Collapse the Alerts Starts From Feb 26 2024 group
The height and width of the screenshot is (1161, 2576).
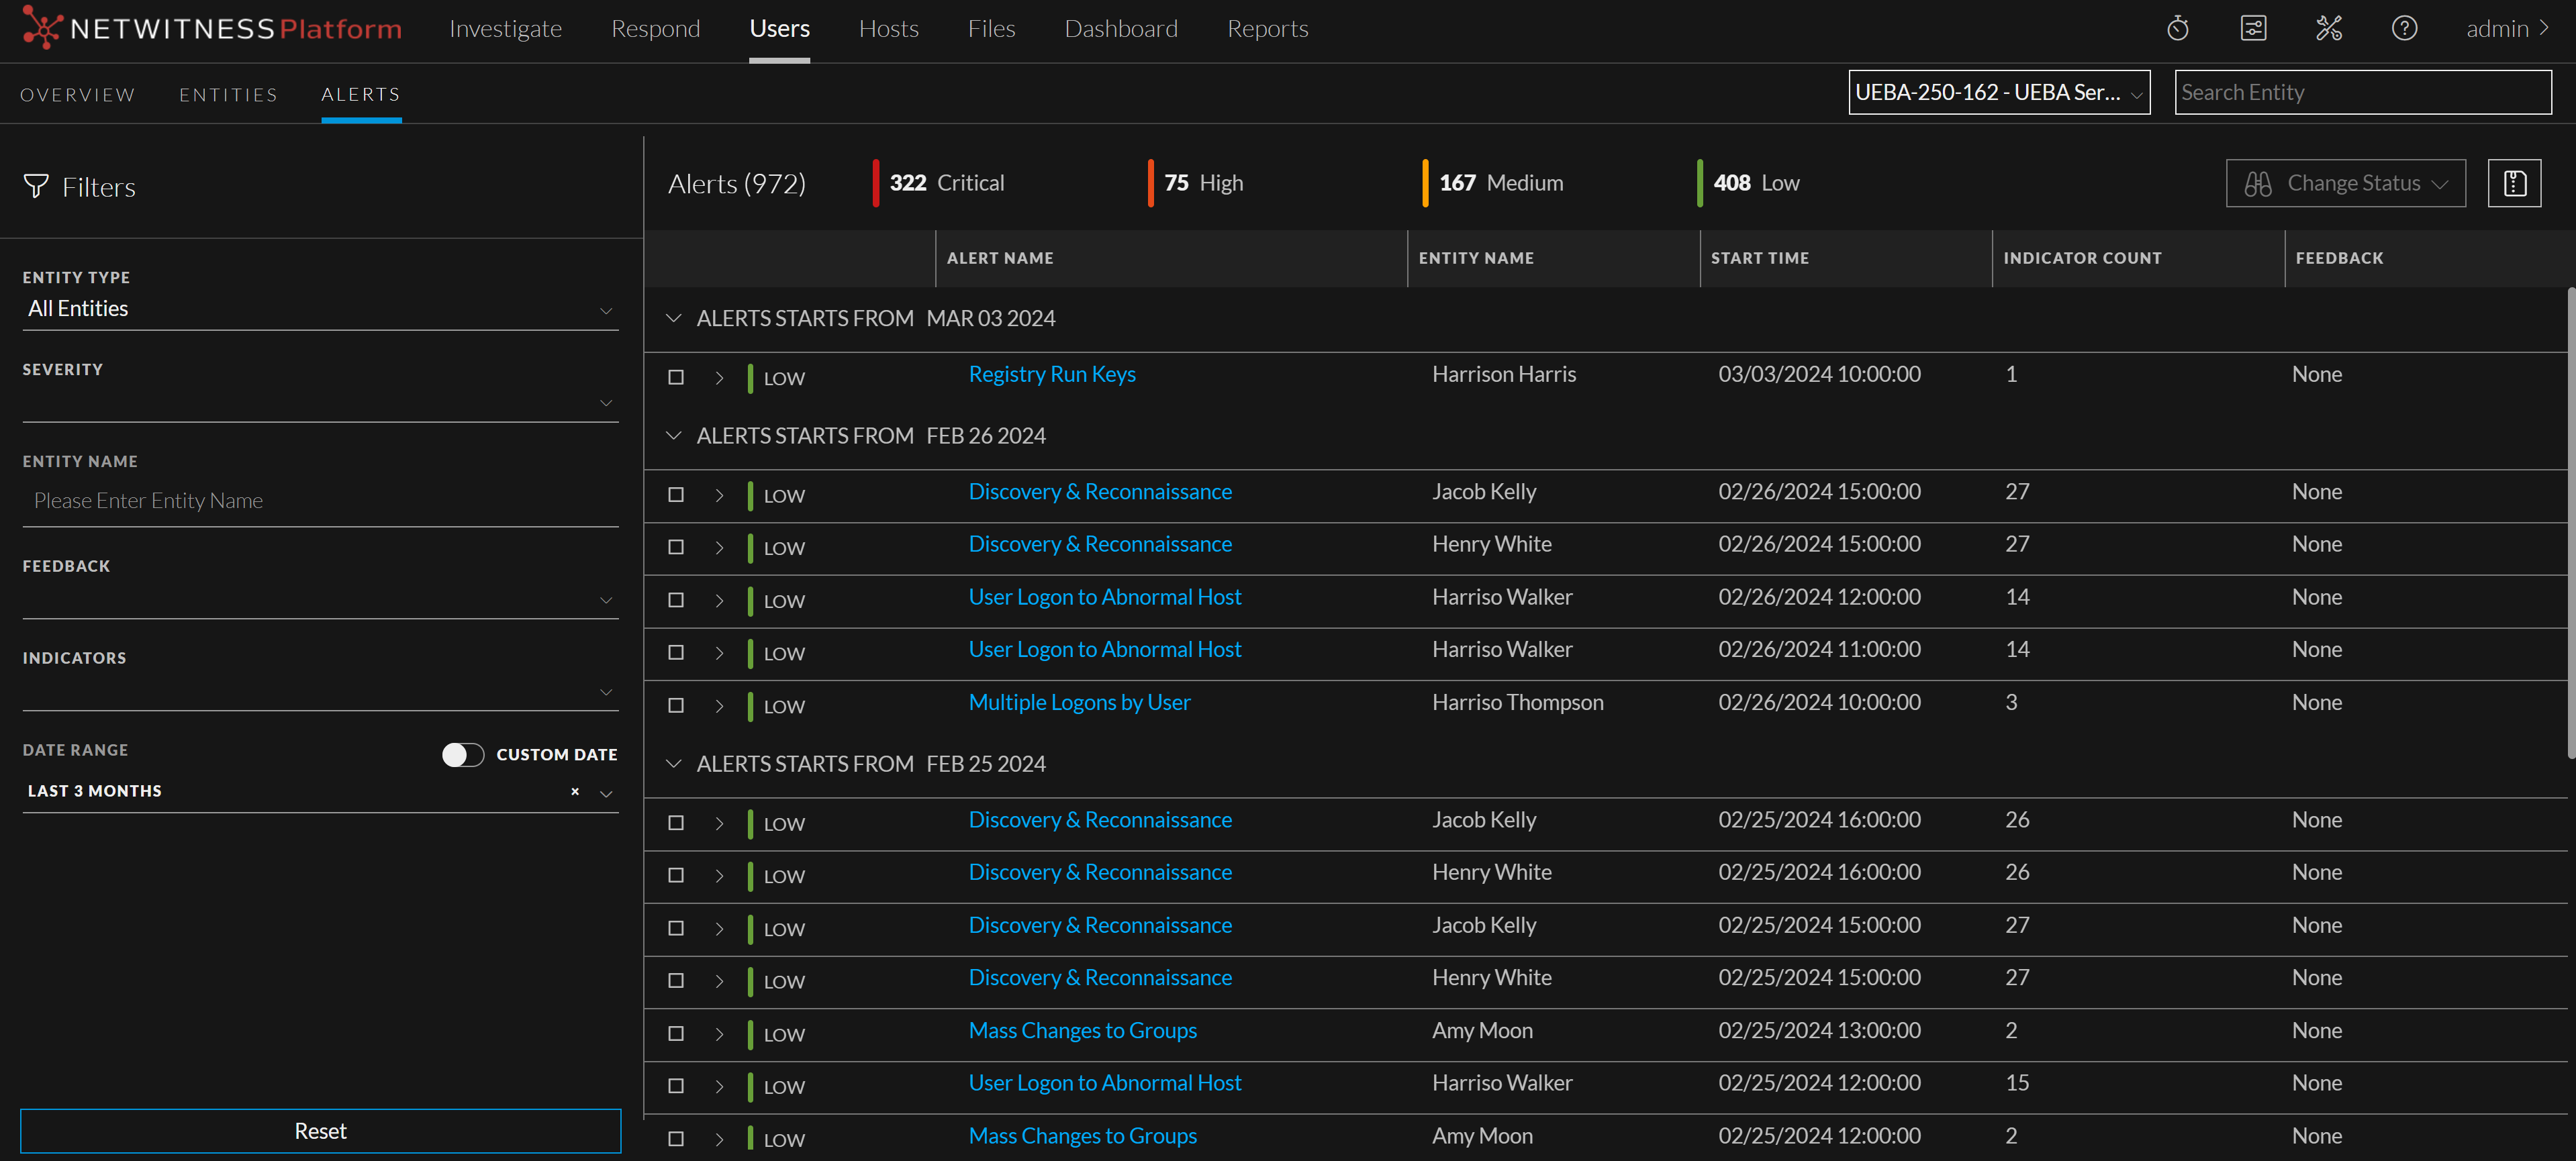coord(674,436)
